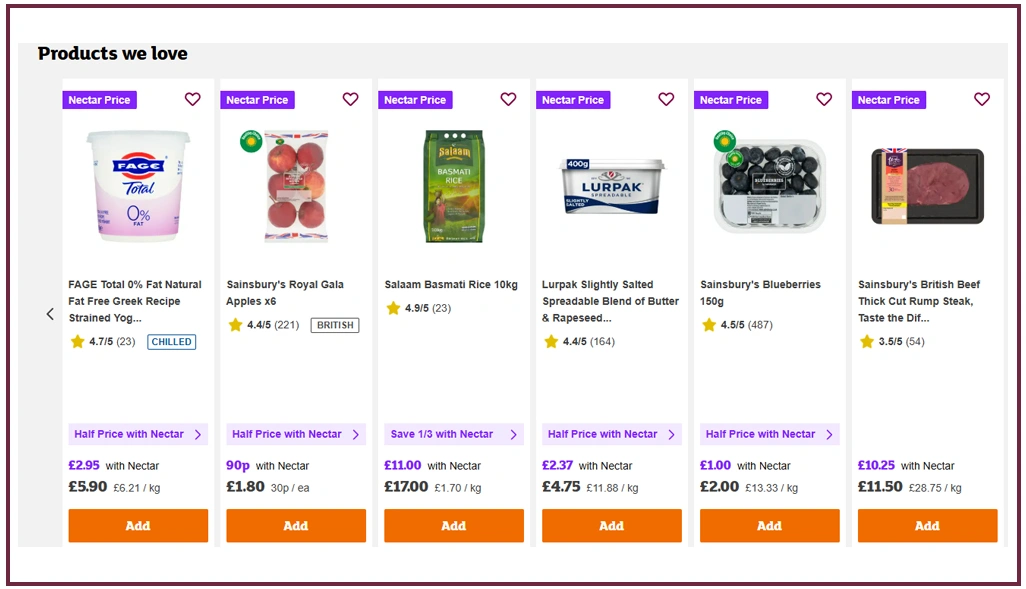1026x589 pixels.
Task: Open Half Price with Nectar offer for Blueberries
Action: tap(769, 434)
